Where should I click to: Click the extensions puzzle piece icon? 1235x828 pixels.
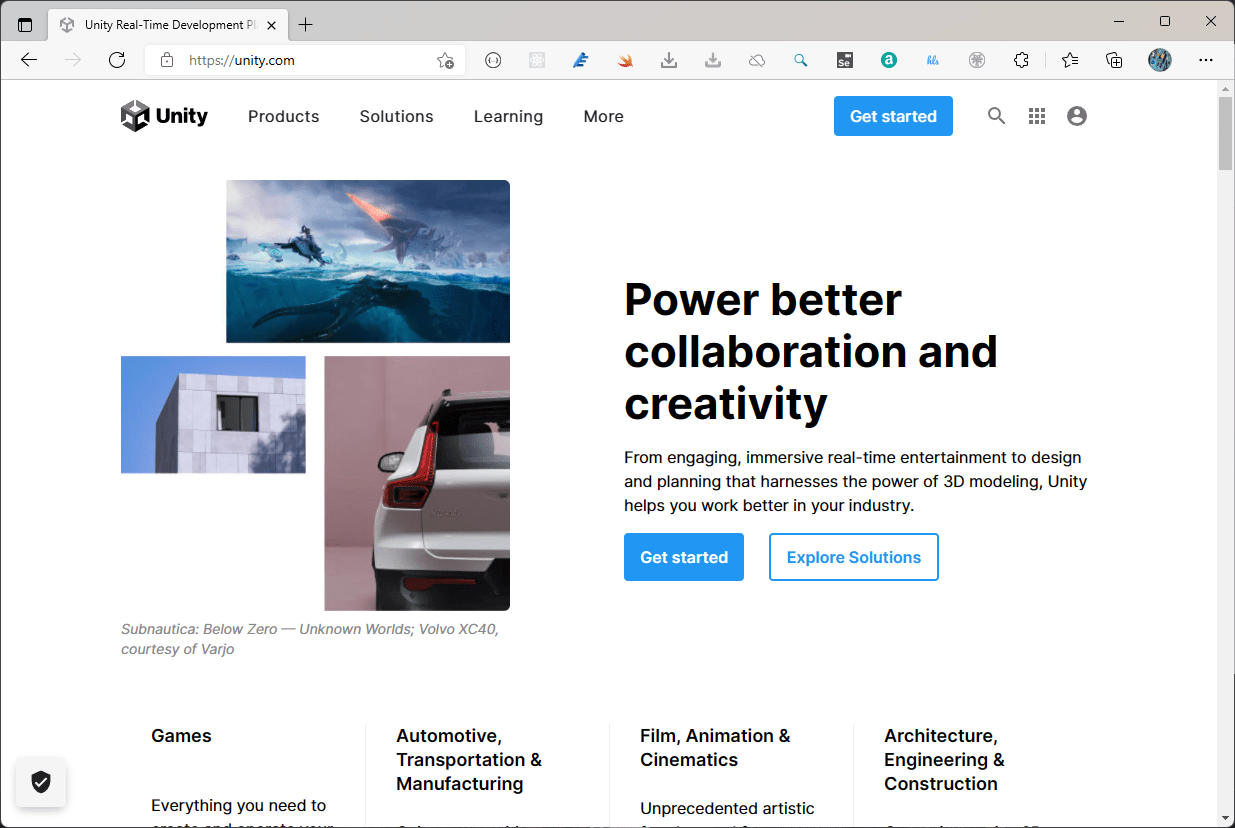click(x=1021, y=60)
